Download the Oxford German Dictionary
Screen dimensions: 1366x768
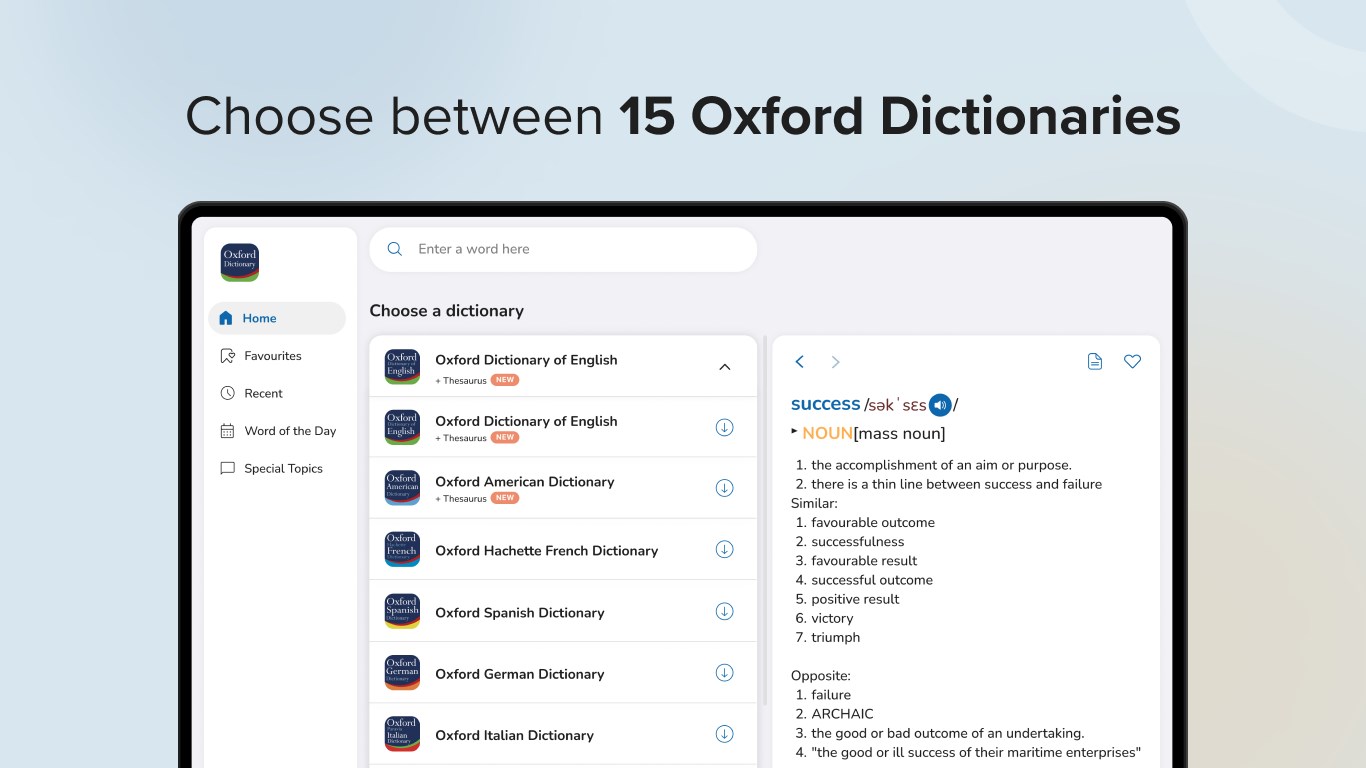[724, 673]
